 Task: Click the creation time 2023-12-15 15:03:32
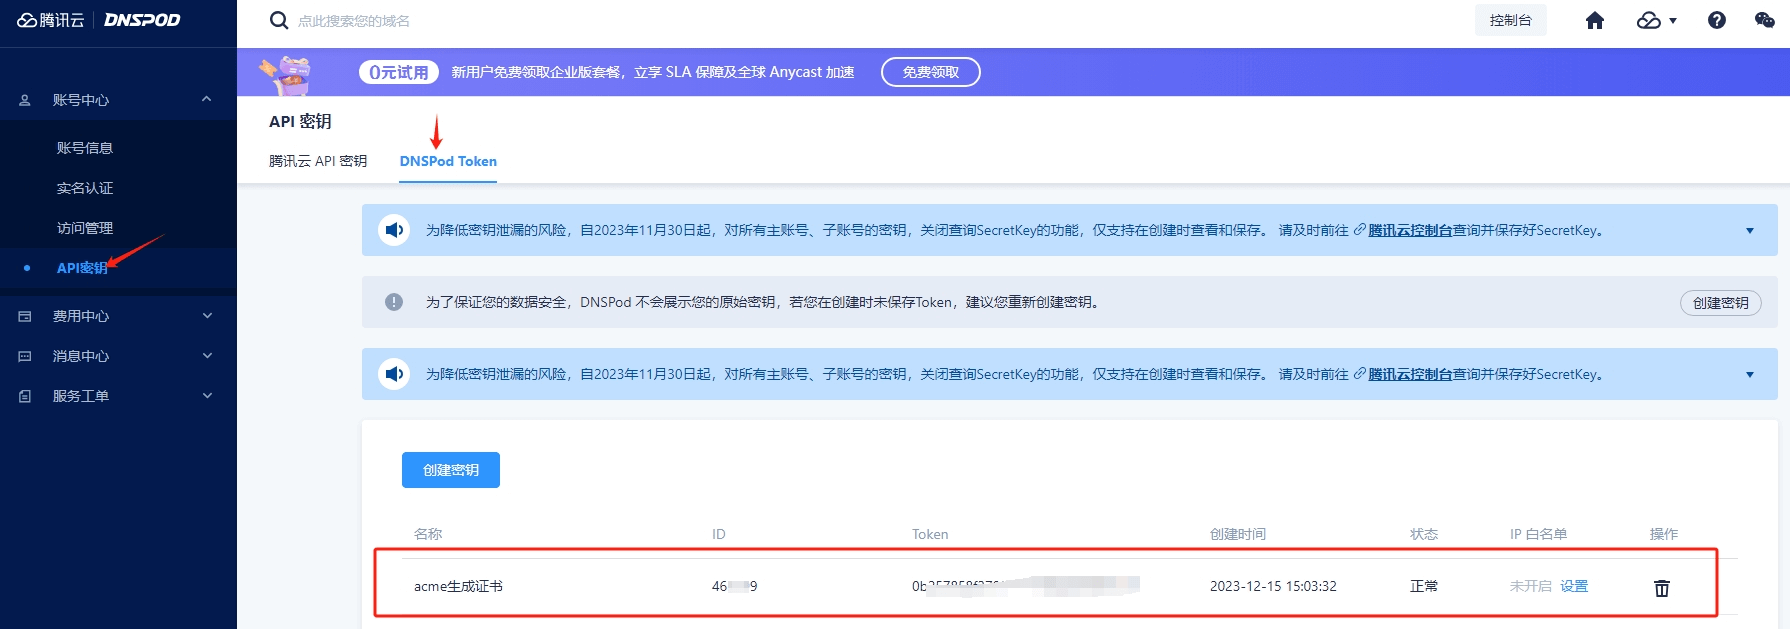1273,586
